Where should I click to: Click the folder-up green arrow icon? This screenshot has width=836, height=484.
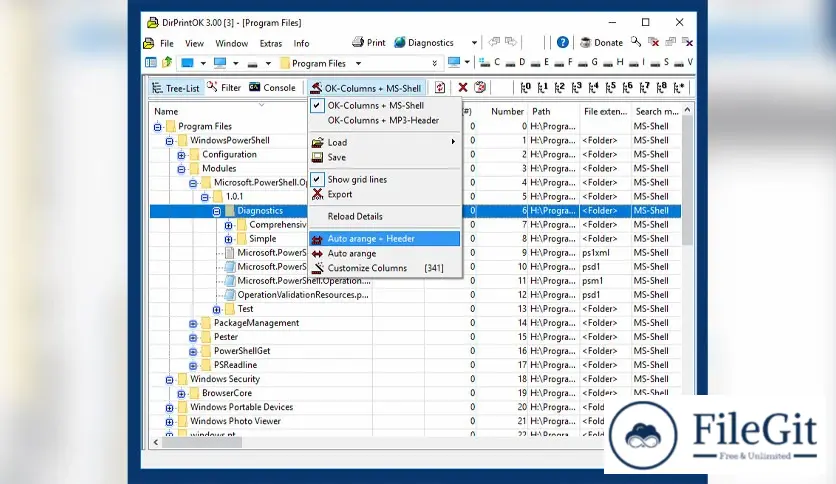(x=167, y=62)
